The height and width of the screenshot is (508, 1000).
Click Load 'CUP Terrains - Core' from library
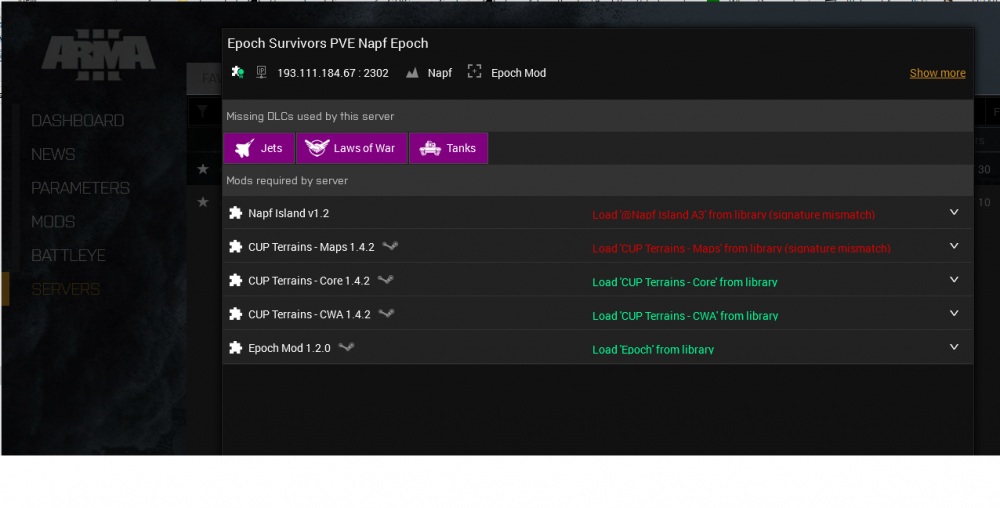tap(684, 282)
